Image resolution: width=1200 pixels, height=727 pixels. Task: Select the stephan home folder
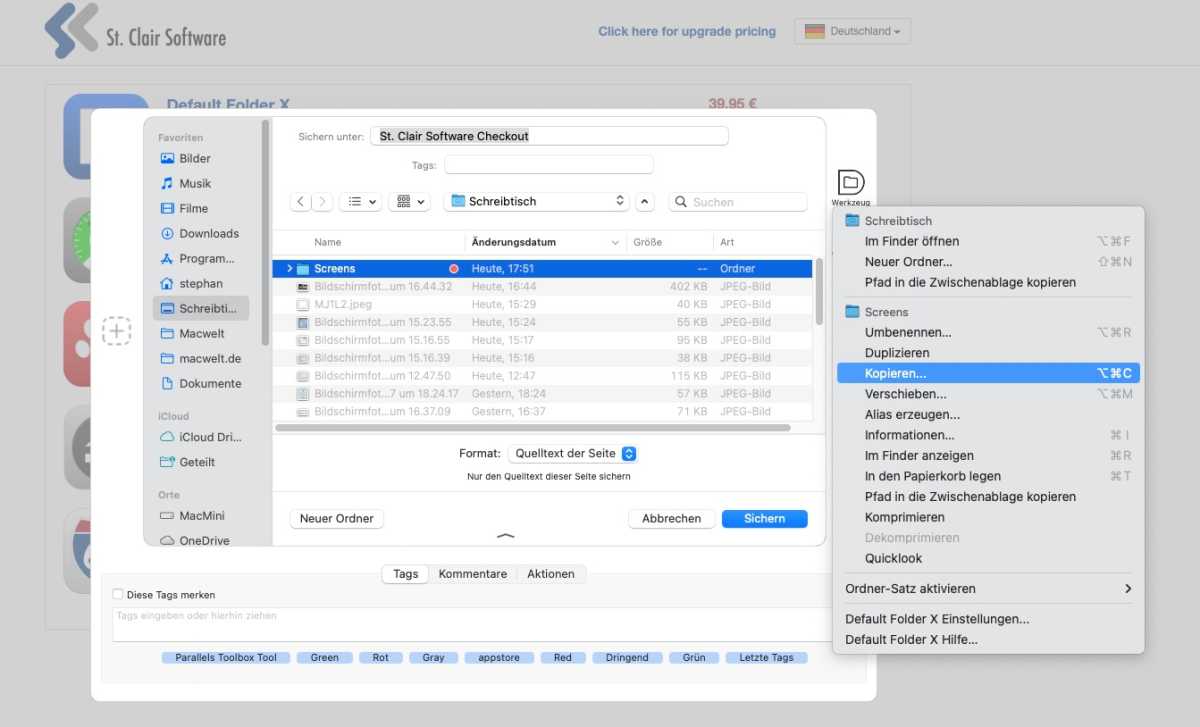[191, 283]
